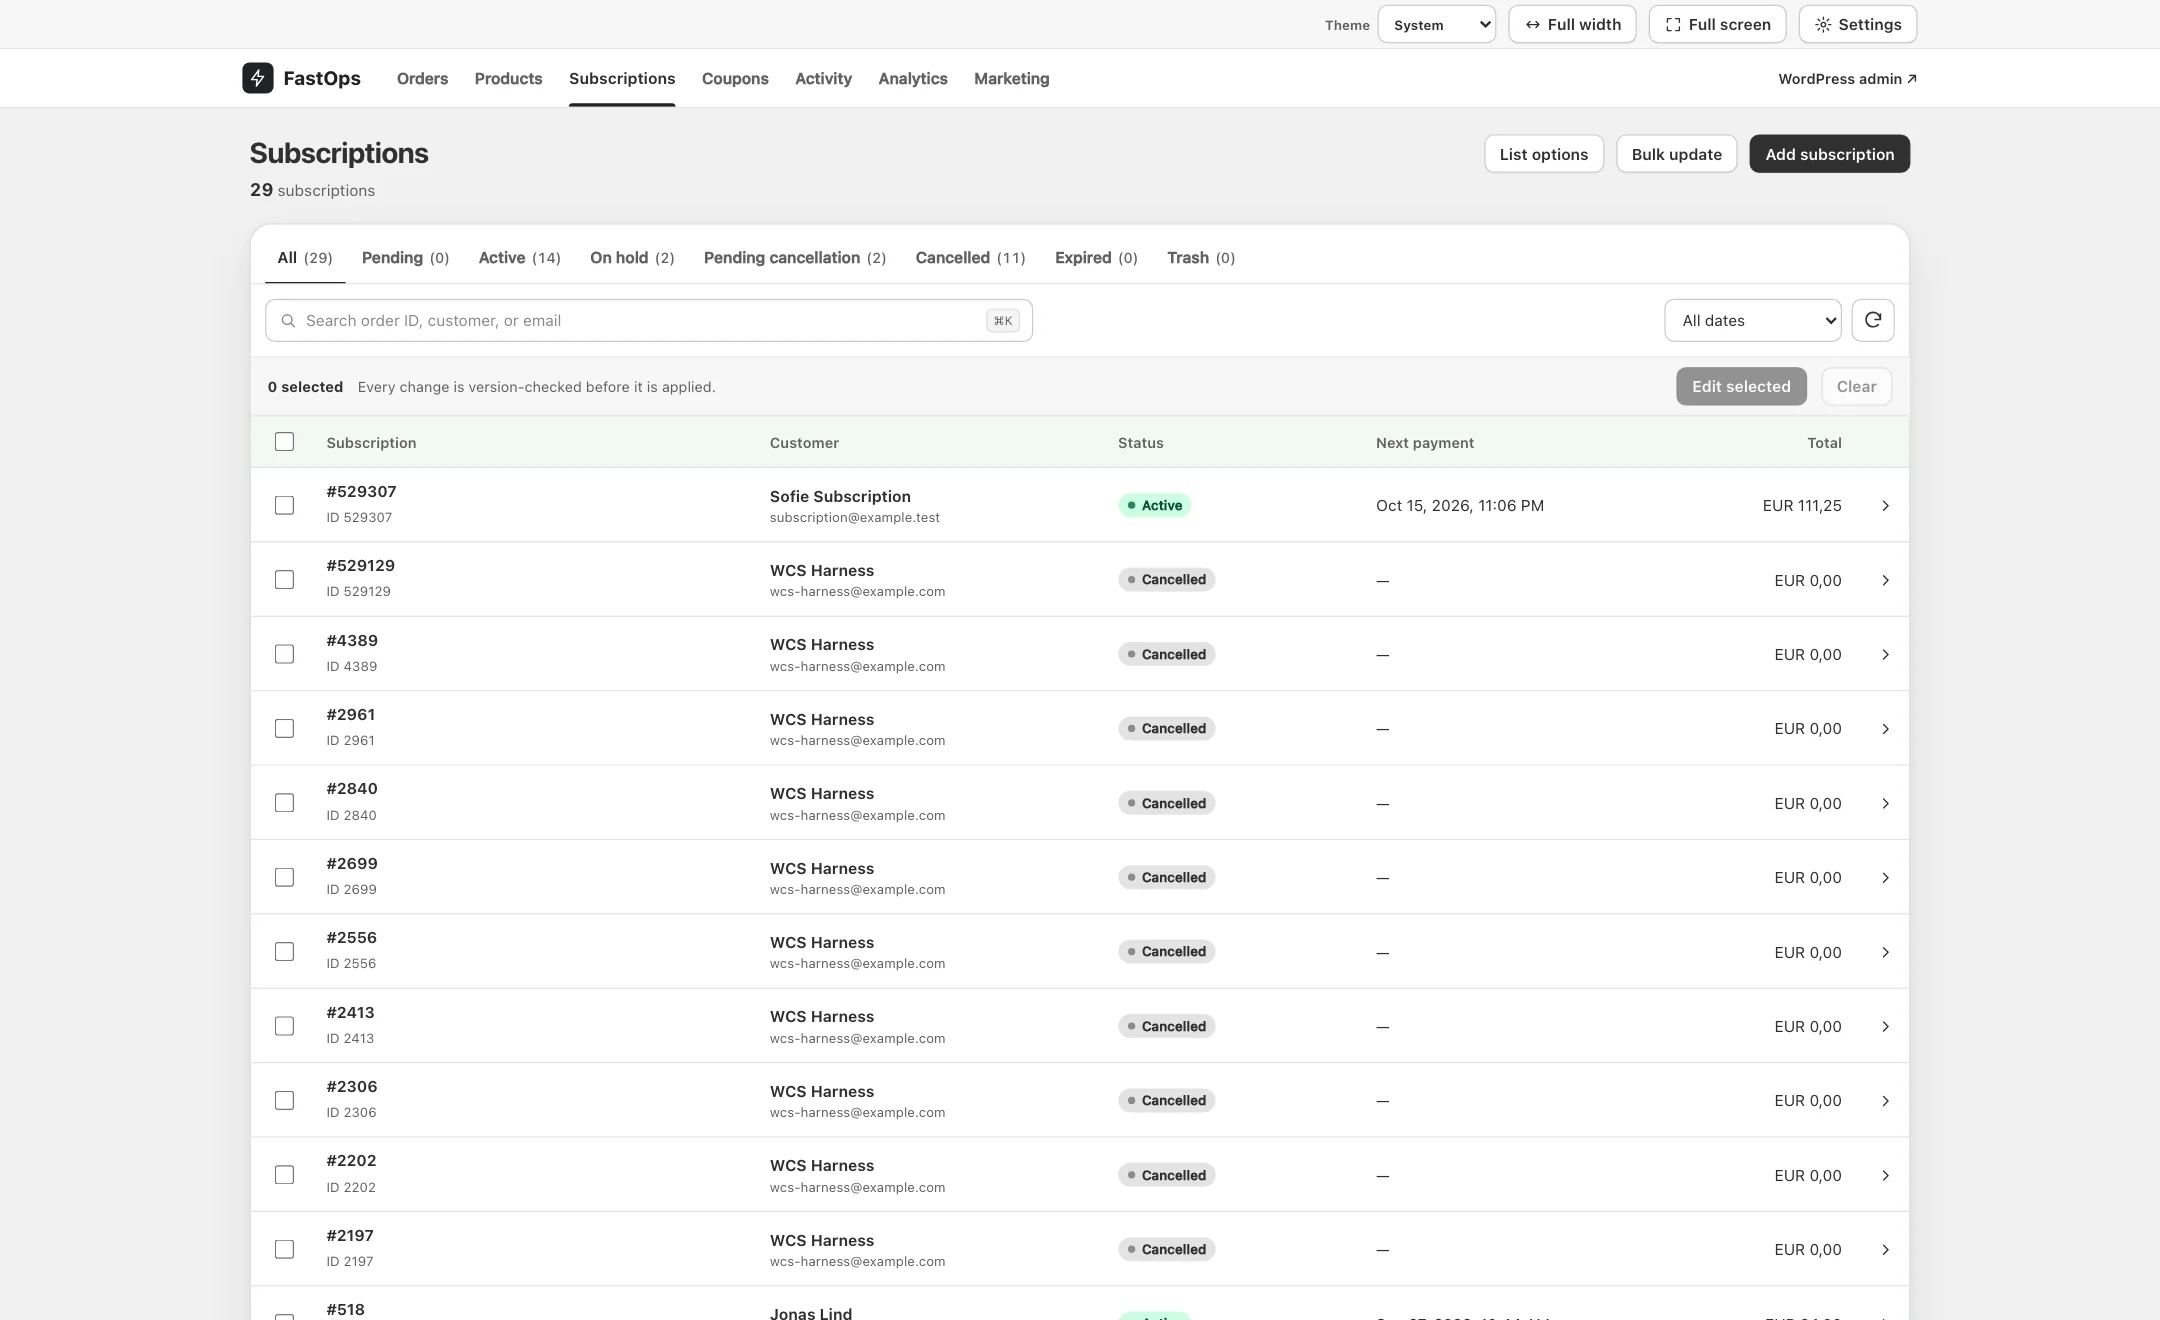This screenshot has width=2160, height=1320.
Task: Switch to the On hold (2) tab
Action: pos(632,258)
